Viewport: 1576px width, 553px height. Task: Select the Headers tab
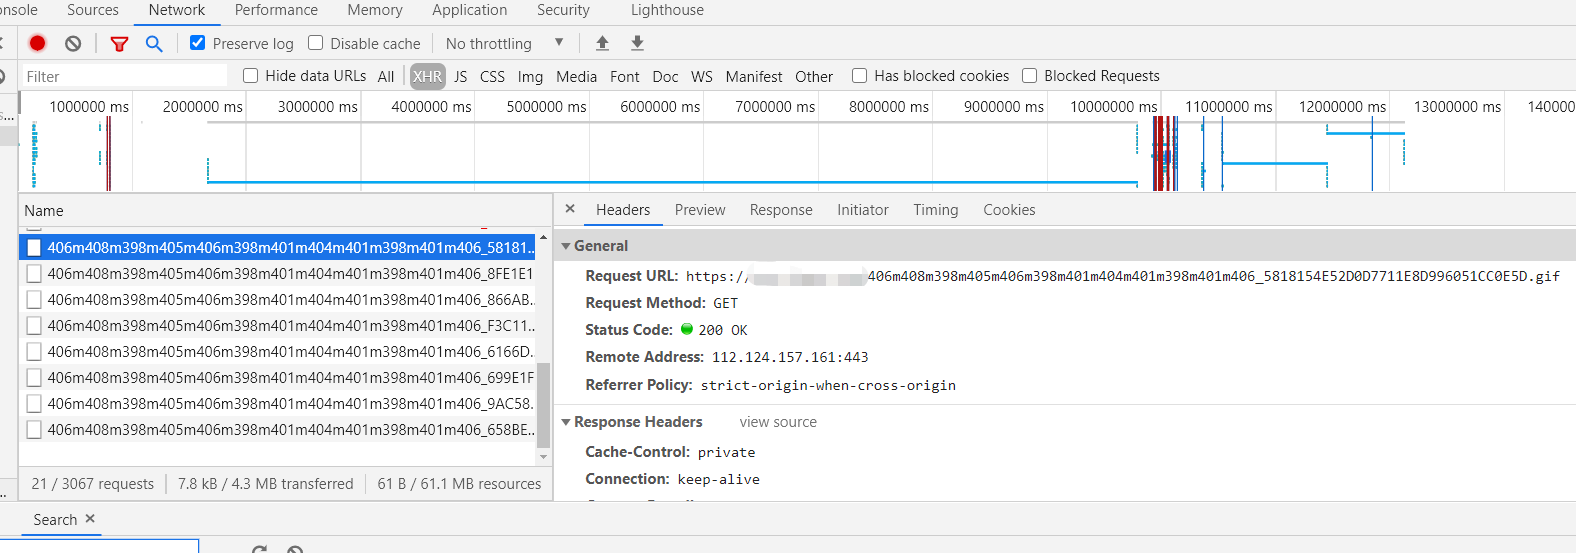(623, 210)
